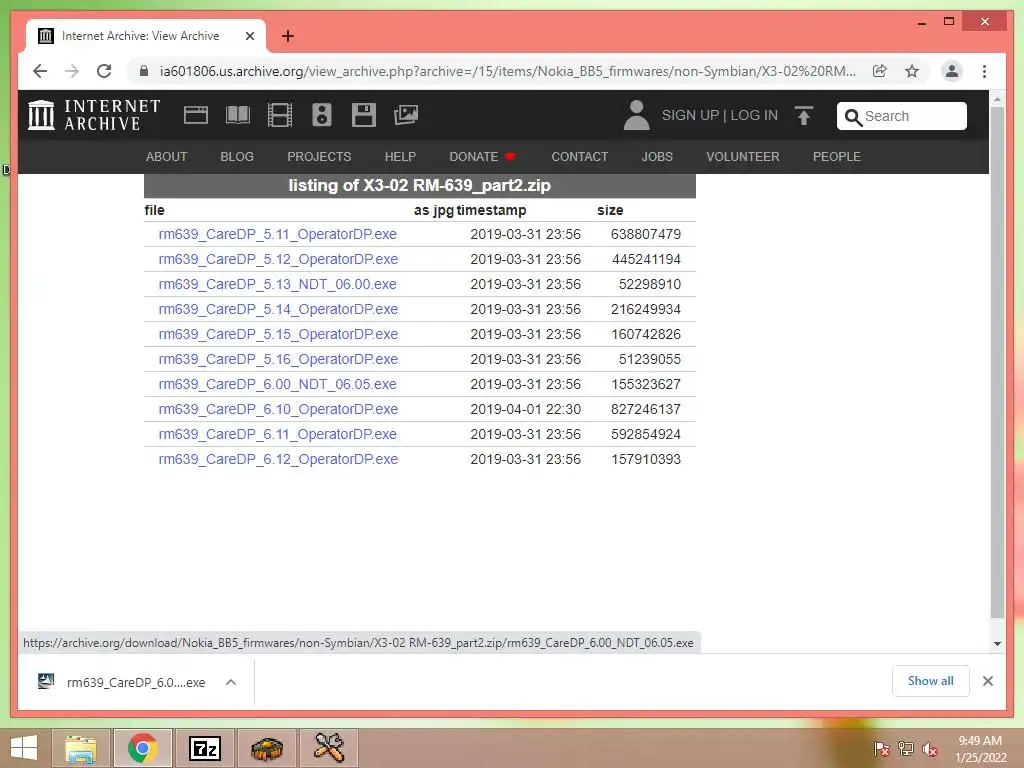
Task: Switch to Chrome in the taskbar
Action: (143, 748)
